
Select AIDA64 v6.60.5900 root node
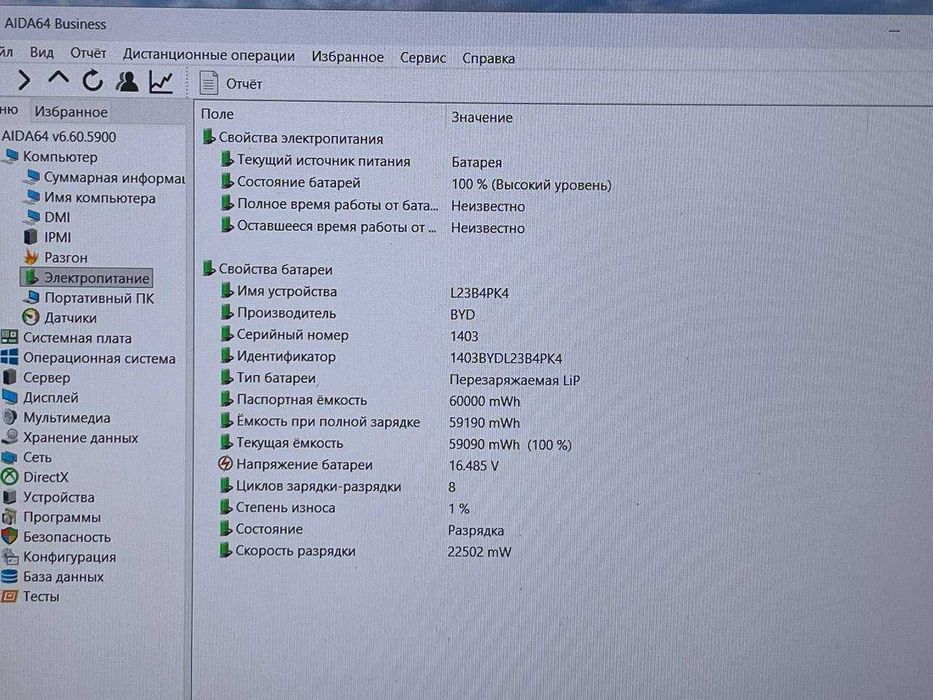click(59, 136)
